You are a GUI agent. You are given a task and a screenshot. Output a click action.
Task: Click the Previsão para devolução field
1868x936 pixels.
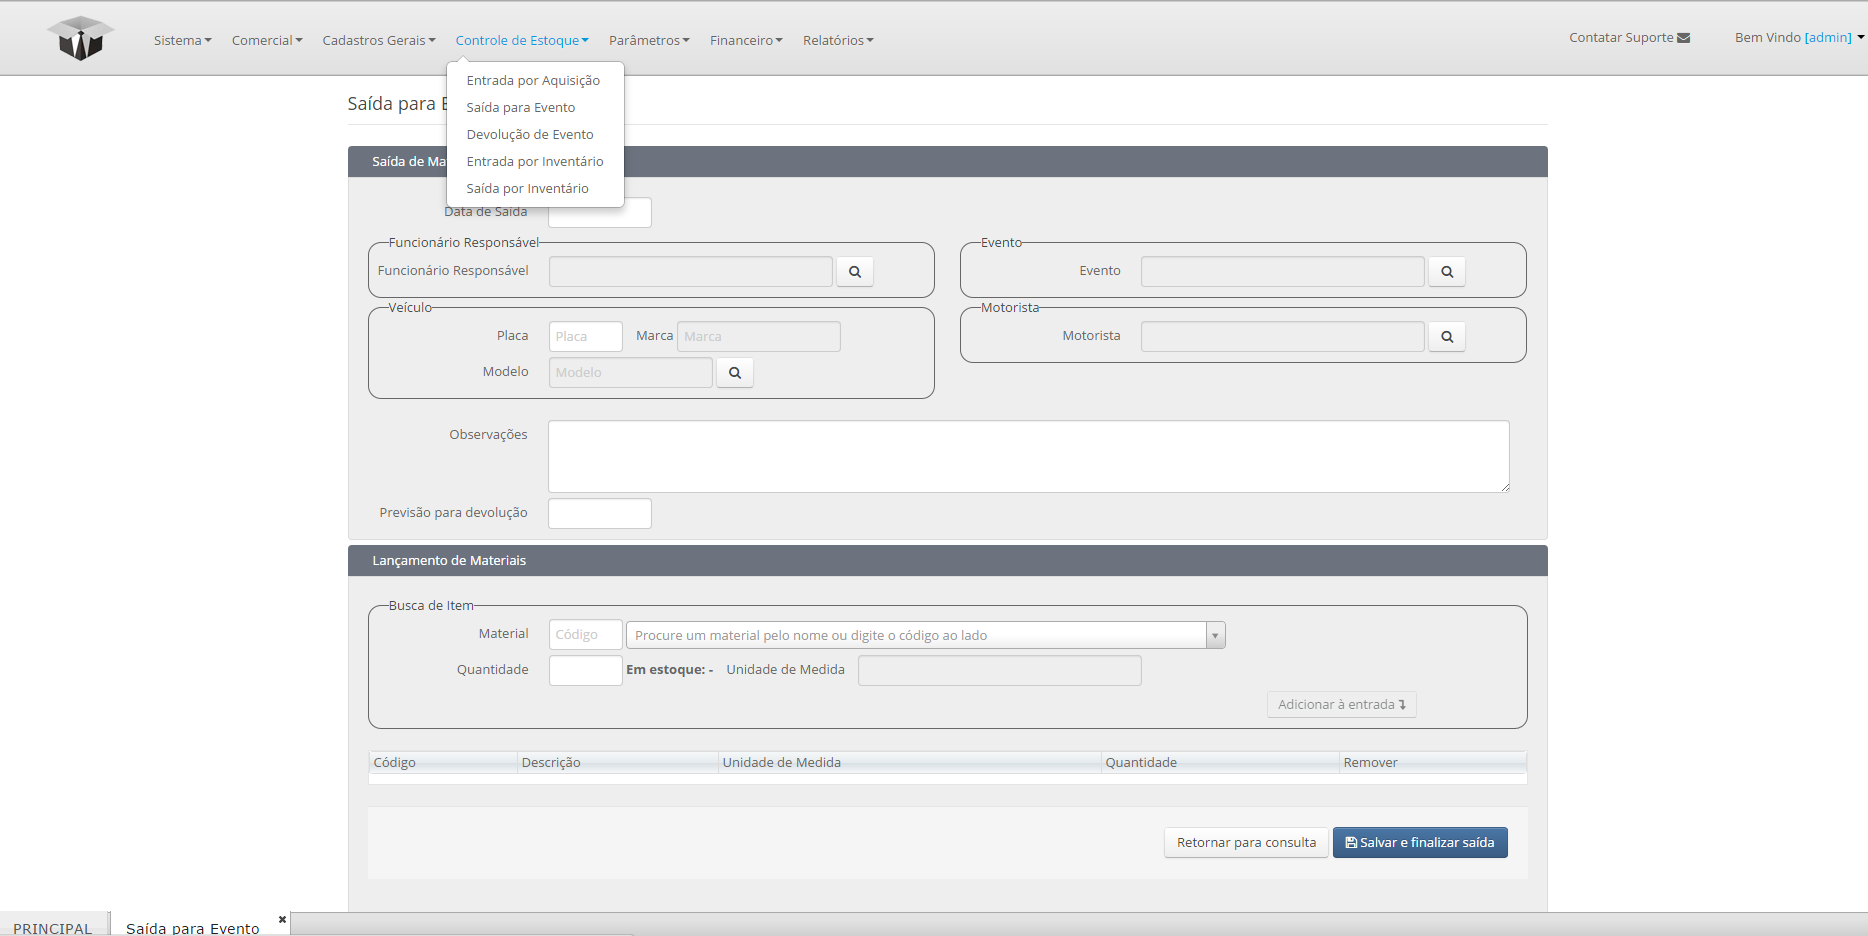click(600, 514)
